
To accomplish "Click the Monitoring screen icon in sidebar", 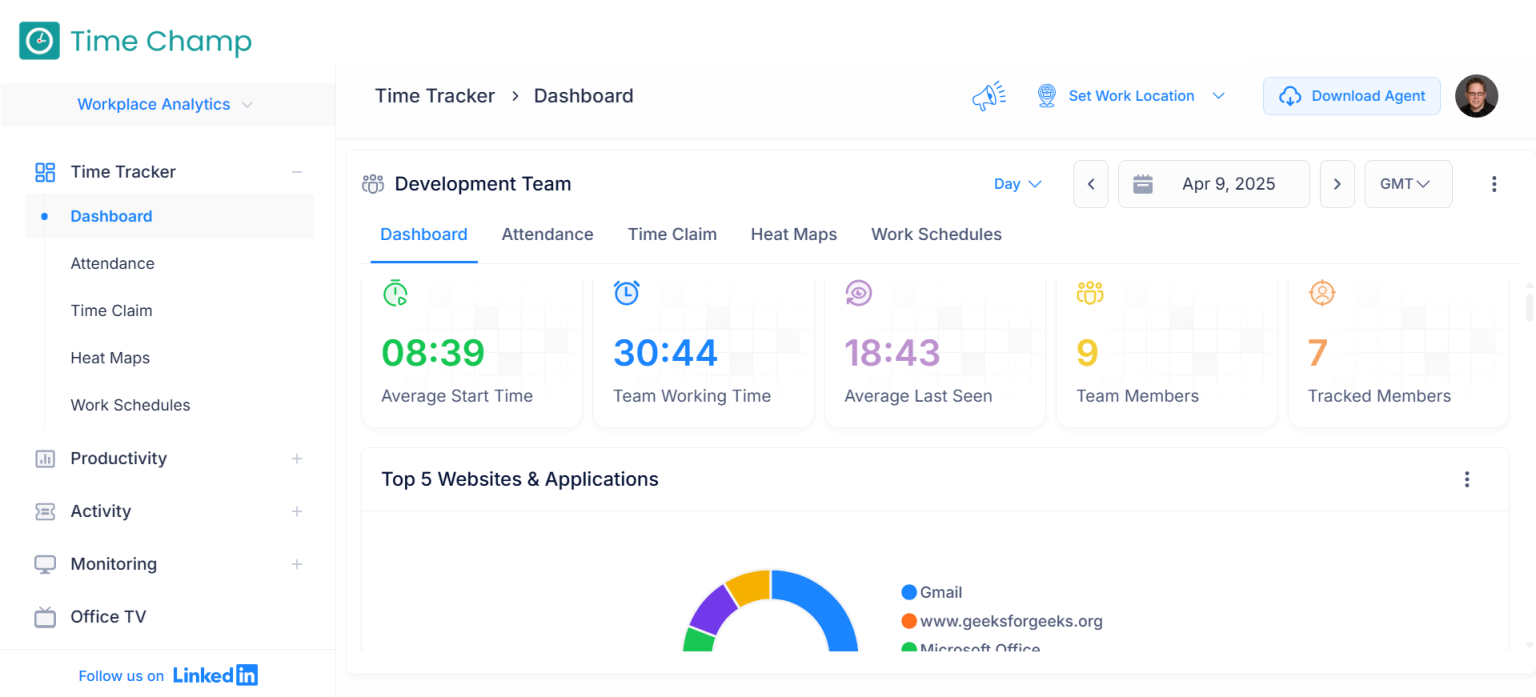I will coord(45,563).
